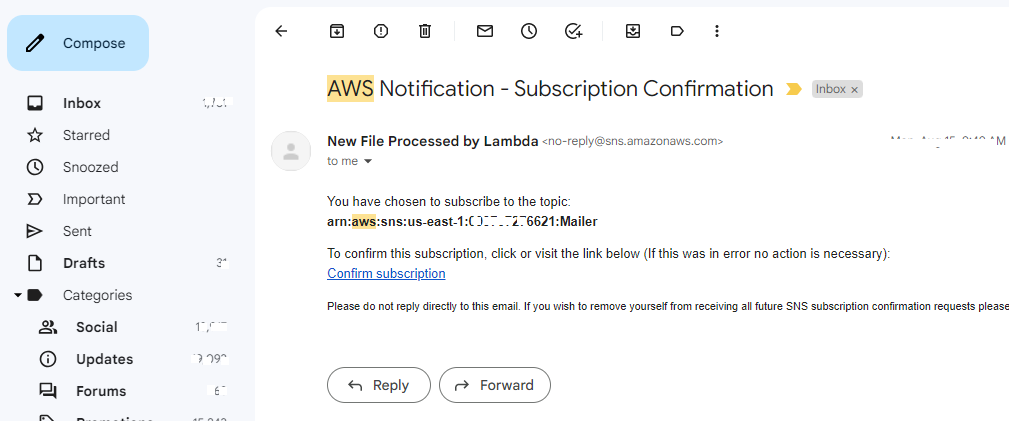Click the Move to icon
Screen dimensions: 1009x421
pyautogui.click(x=633, y=31)
